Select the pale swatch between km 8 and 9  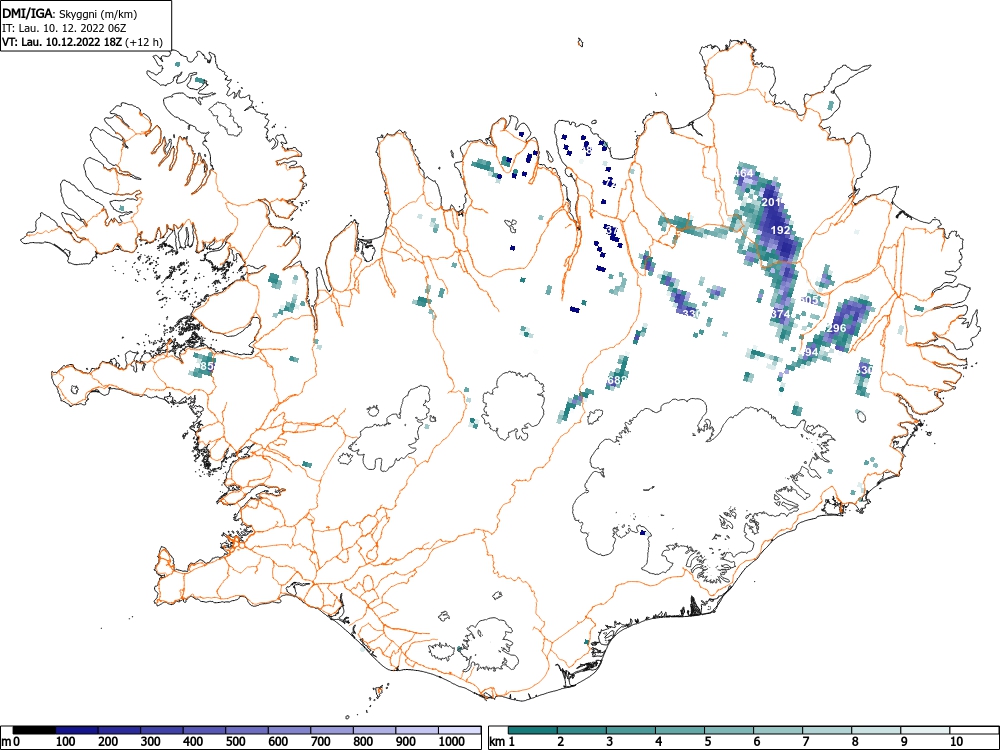[x=876, y=730]
